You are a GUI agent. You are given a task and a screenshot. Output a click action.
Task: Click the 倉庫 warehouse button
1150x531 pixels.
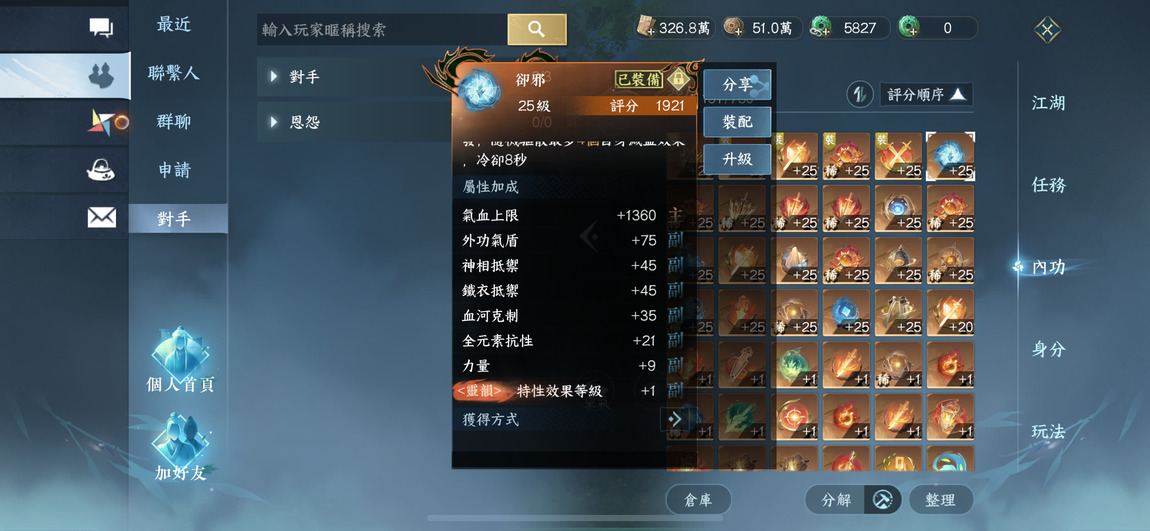[x=698, y=500]
